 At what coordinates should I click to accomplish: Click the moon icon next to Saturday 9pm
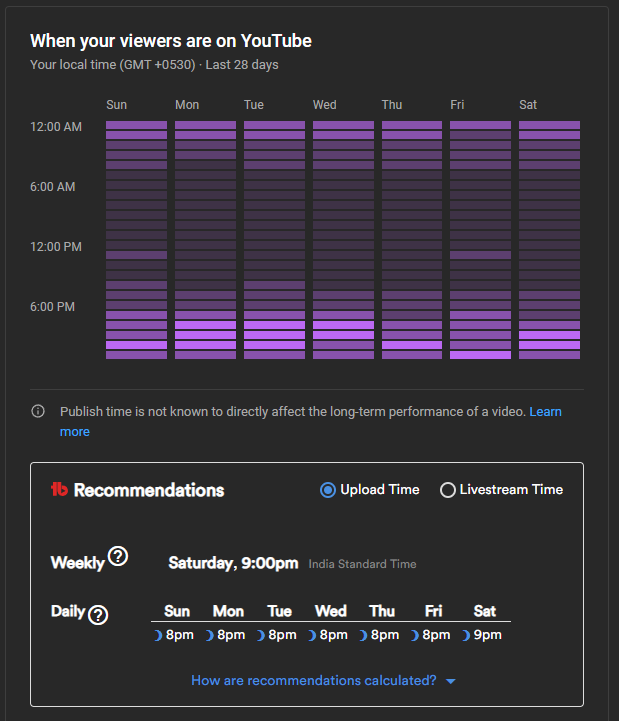(x=465, y=635)
